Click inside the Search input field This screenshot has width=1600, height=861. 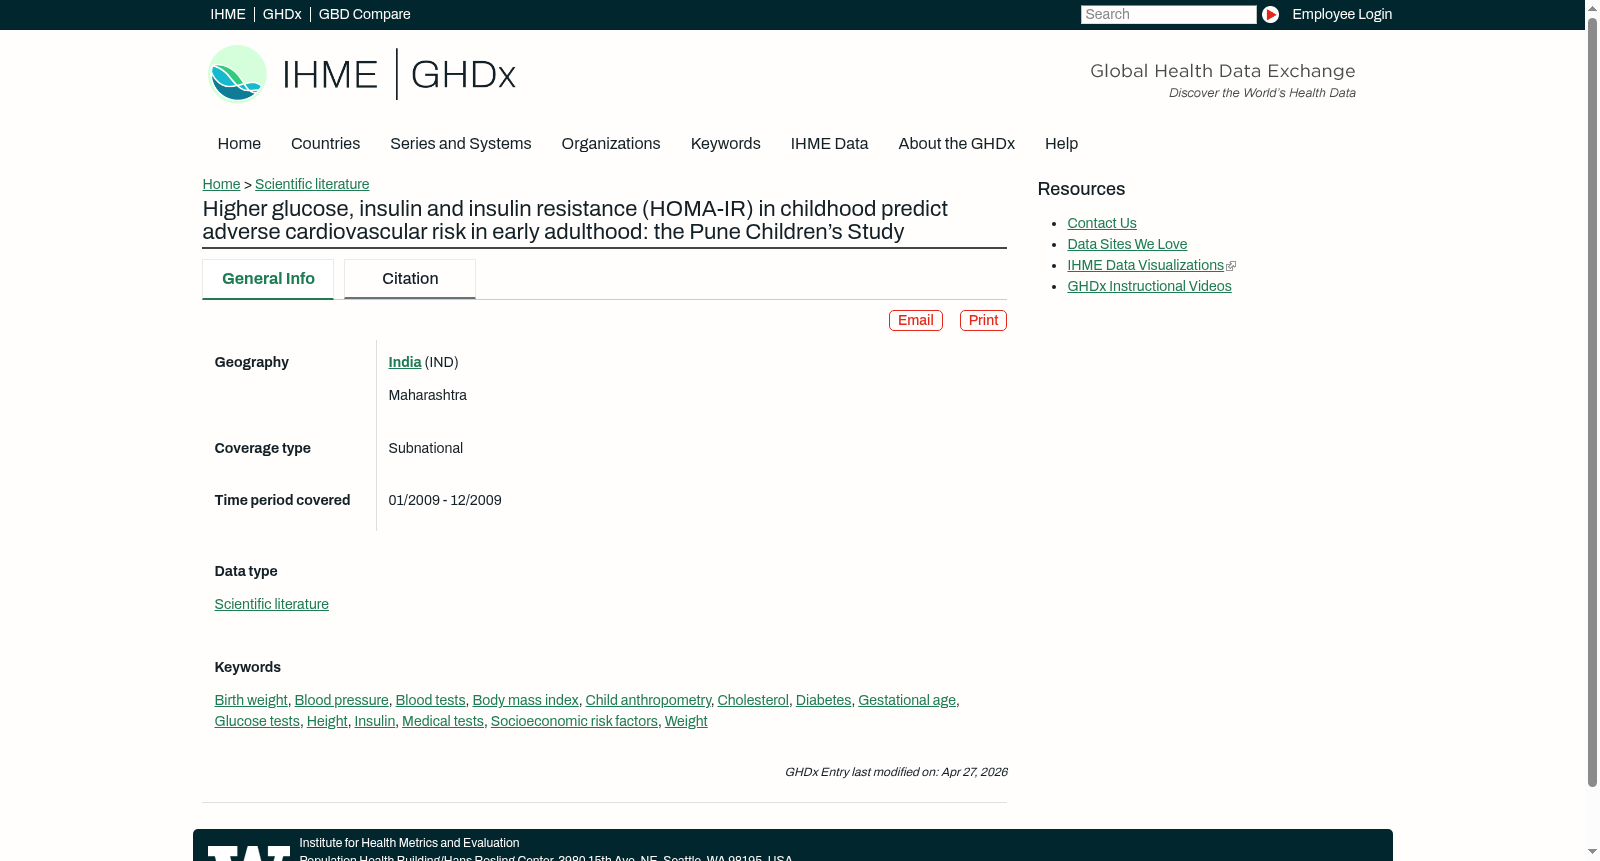[1168, 14]
